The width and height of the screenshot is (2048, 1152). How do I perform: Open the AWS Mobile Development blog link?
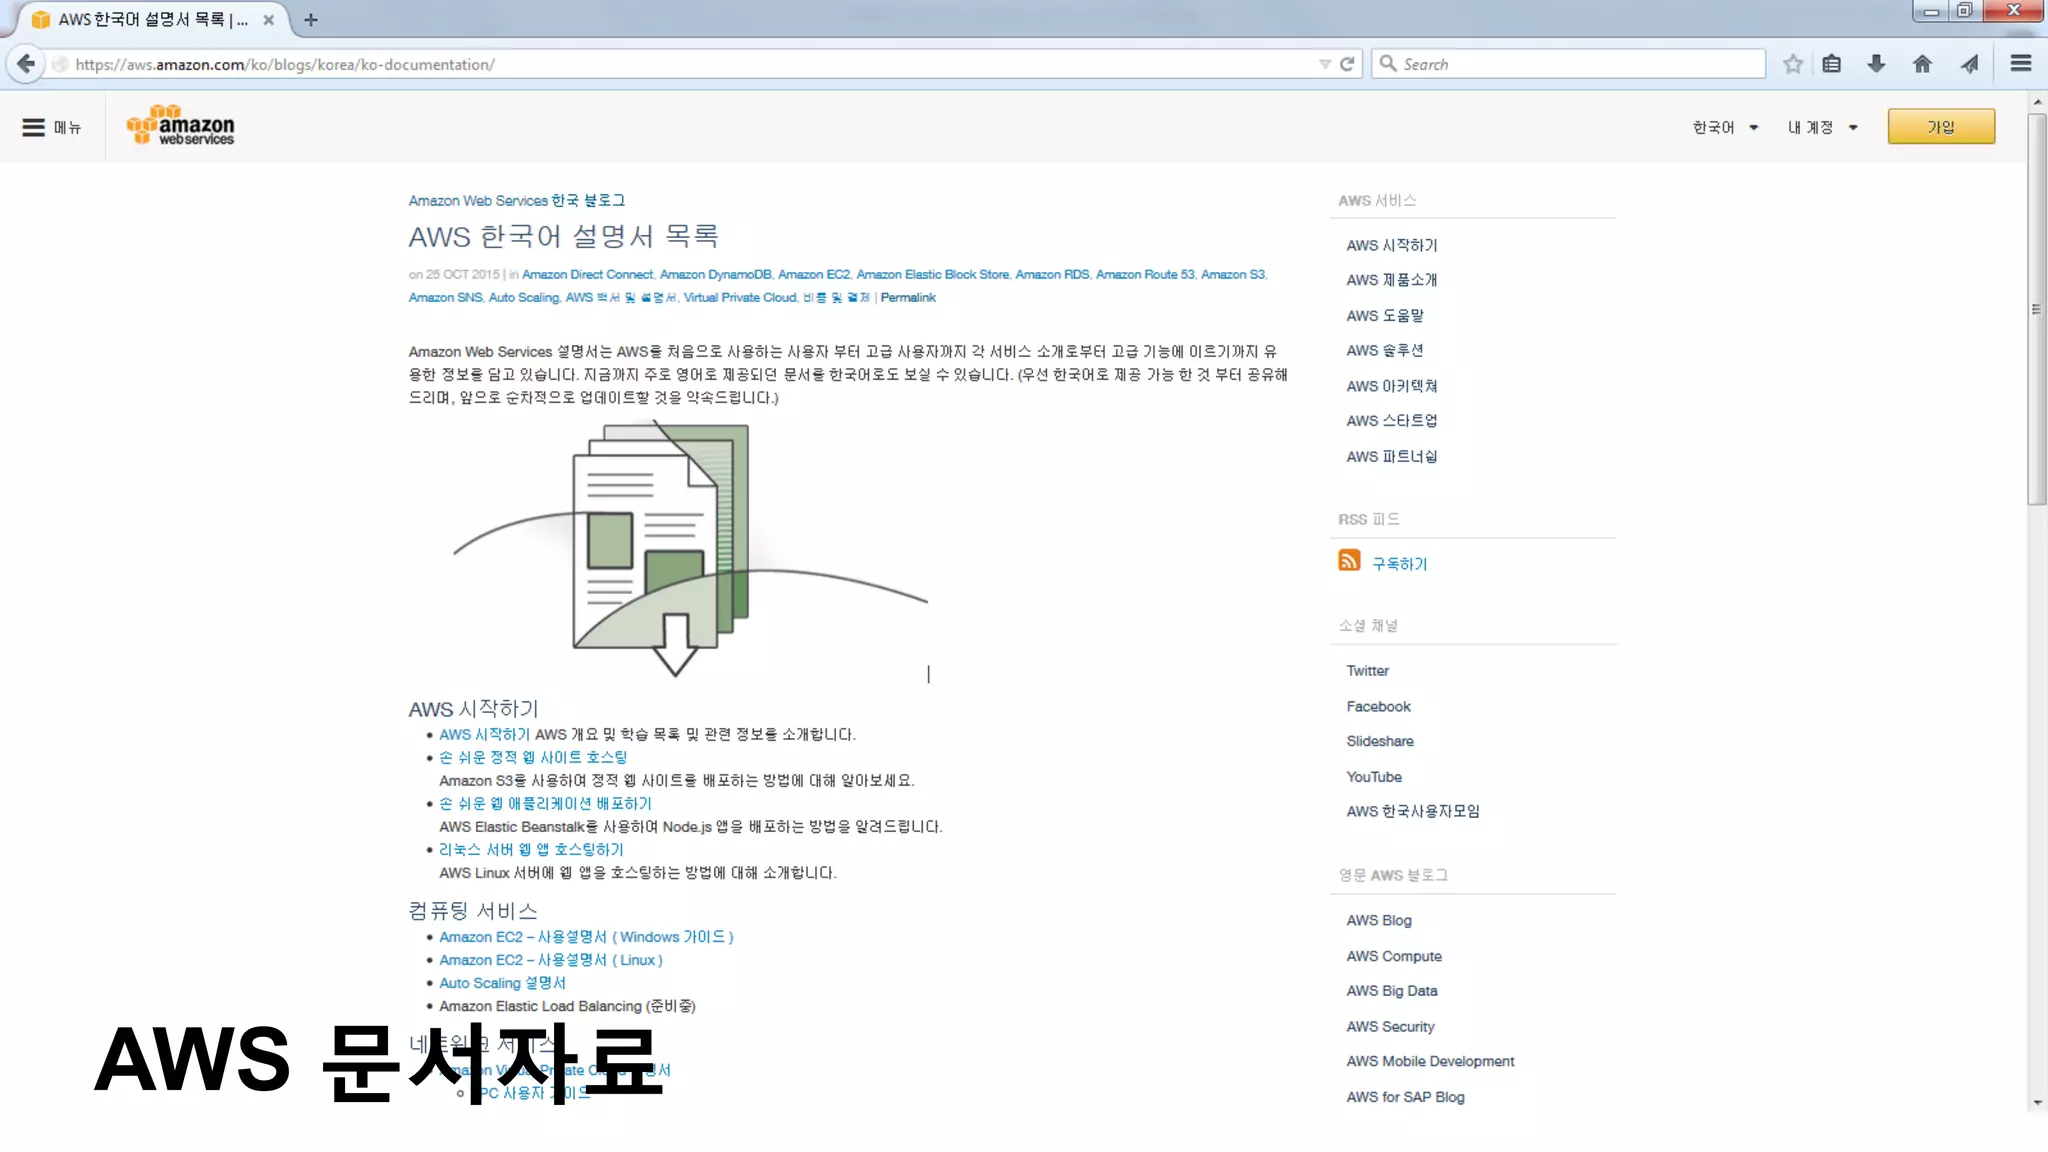coord(1430,1061)
